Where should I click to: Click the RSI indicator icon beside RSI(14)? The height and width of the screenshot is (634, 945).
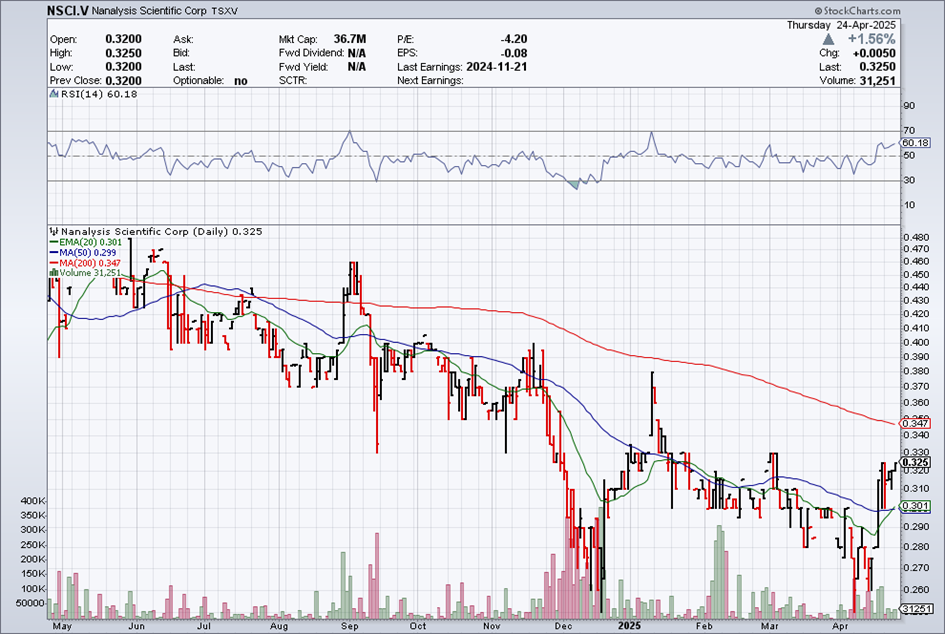(54, 94)
